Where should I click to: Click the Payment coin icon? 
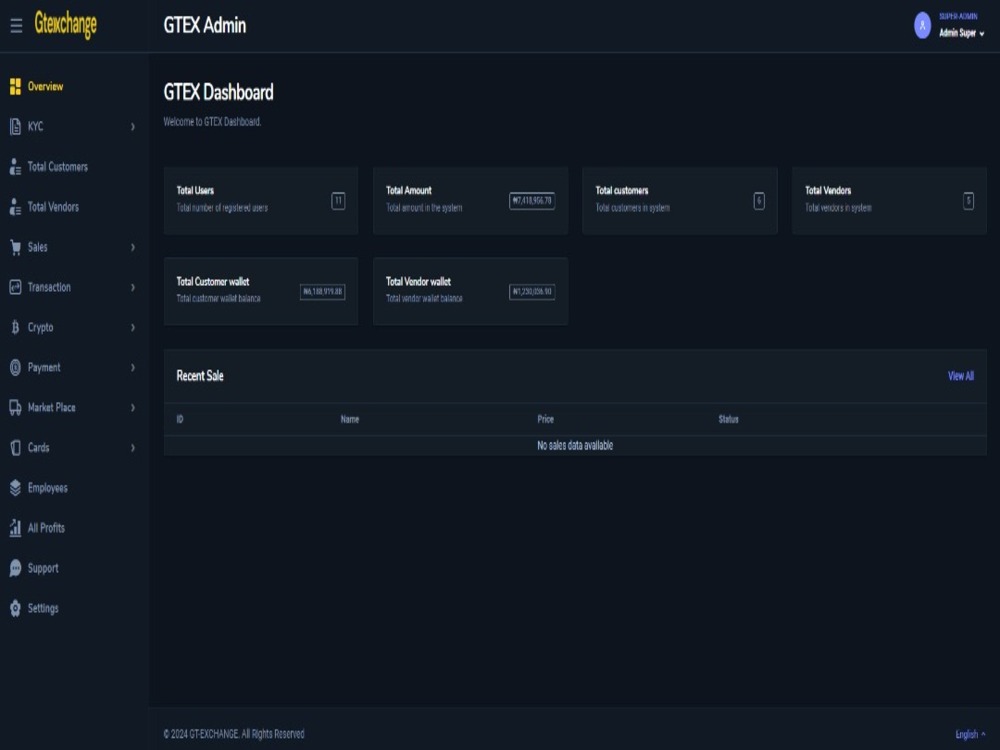[x=15, y=367]
